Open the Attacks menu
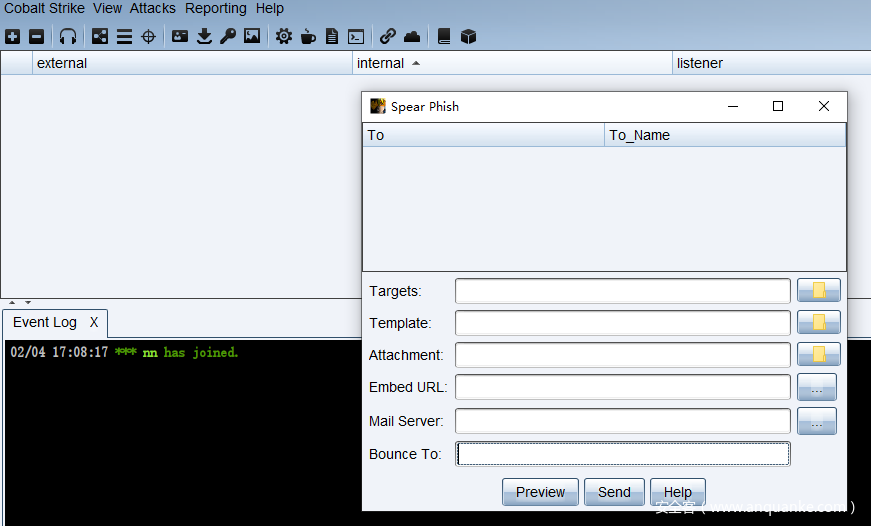Screen dimensions: 871x526 (152, 8)
